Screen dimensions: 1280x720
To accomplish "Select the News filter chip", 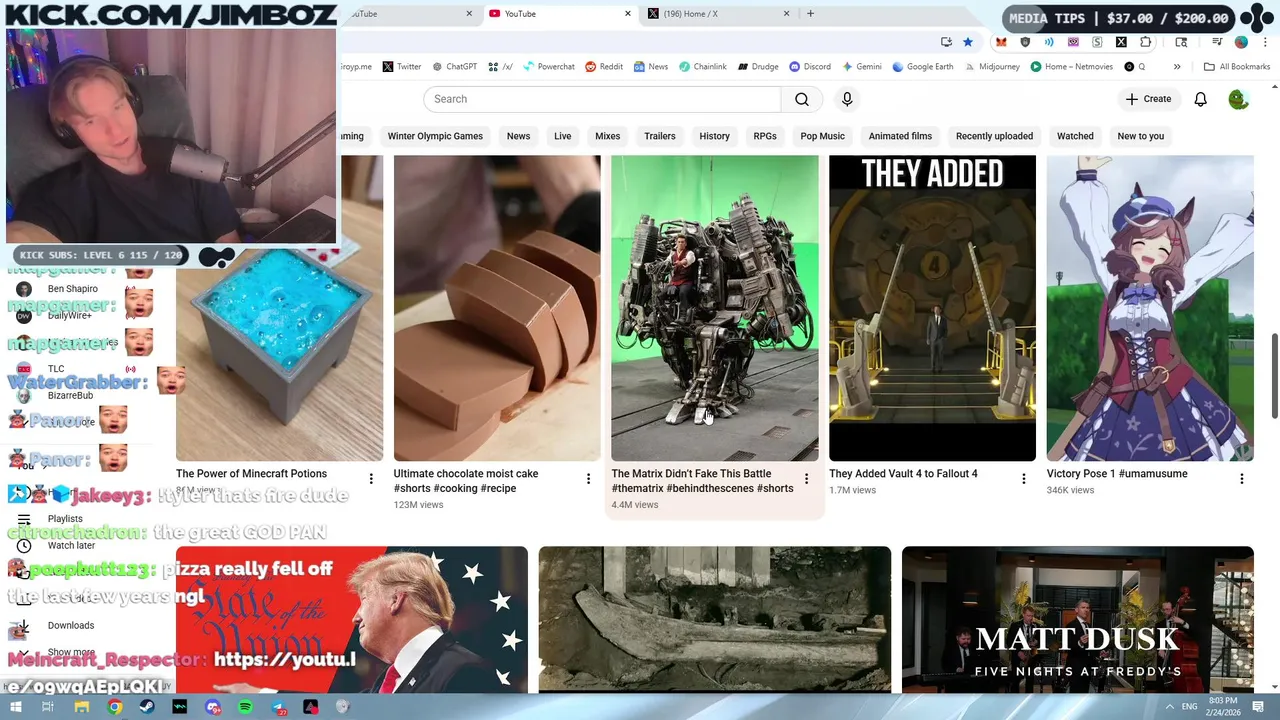I will (518, 136).
